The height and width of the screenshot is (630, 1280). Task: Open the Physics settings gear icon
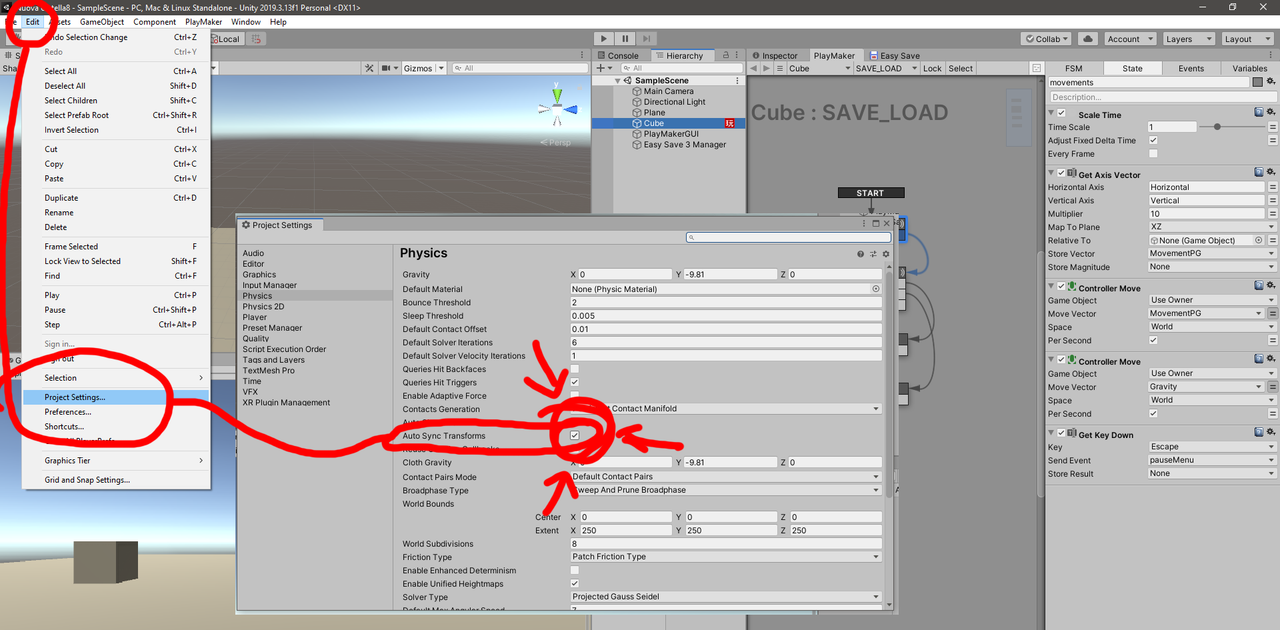tap(885, 254)
